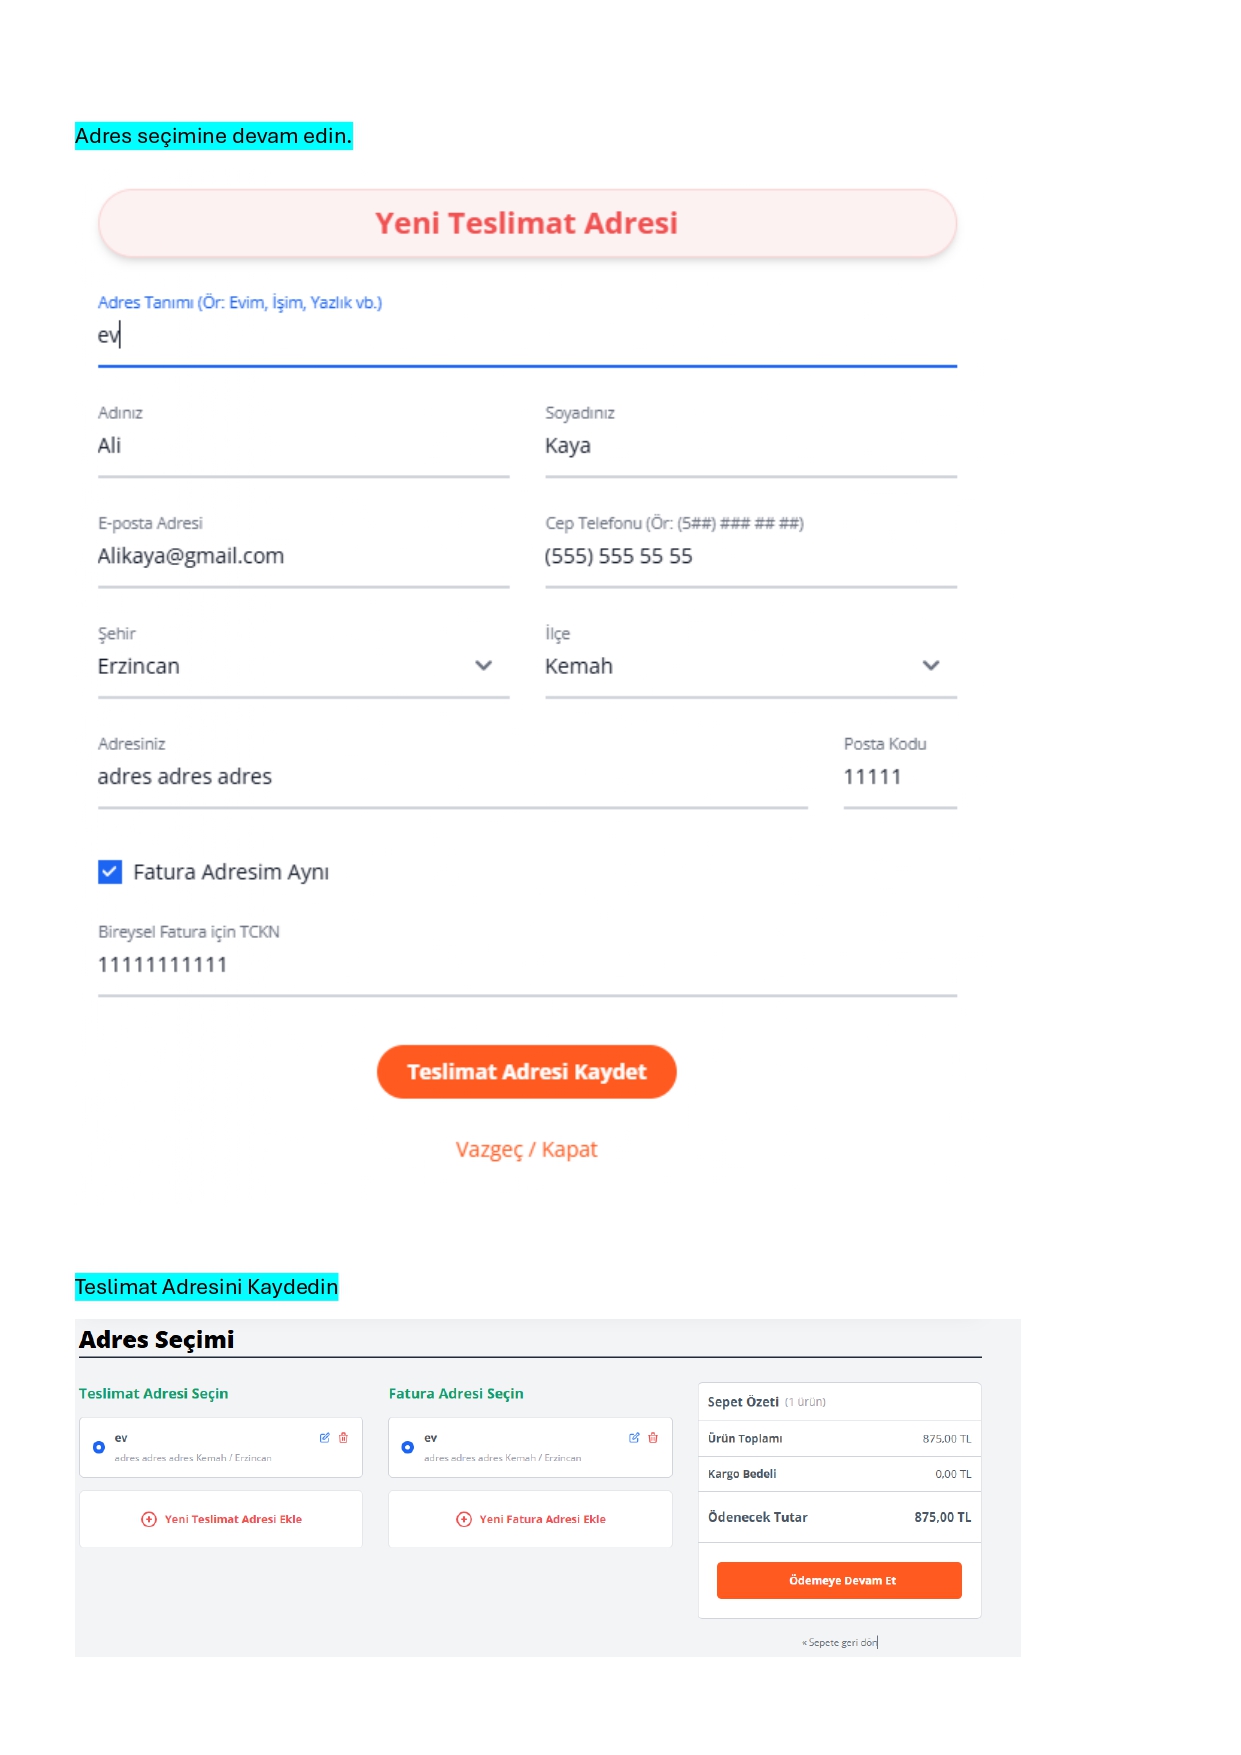The width and height of the screenshot is (1241, 1755).
Task: Click 'Yeni Fatura Adresi Ekle' text
Action: 542,1519
